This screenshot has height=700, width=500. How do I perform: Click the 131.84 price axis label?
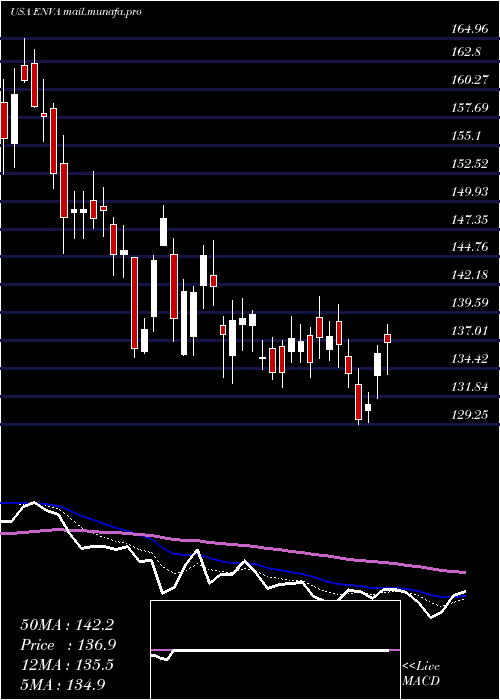pyautogui.click(x=469, y=387)
